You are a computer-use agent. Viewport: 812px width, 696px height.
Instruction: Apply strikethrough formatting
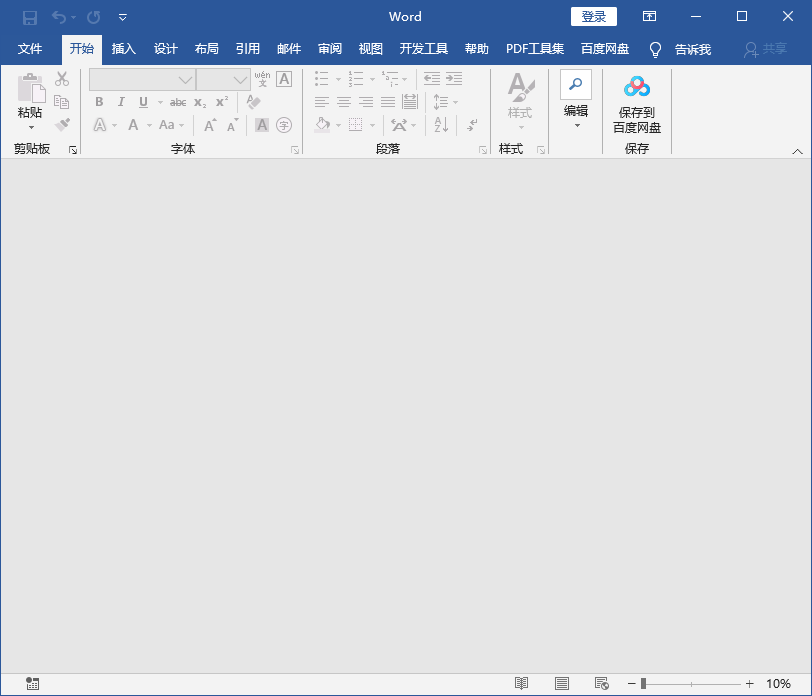pos(178,102)
